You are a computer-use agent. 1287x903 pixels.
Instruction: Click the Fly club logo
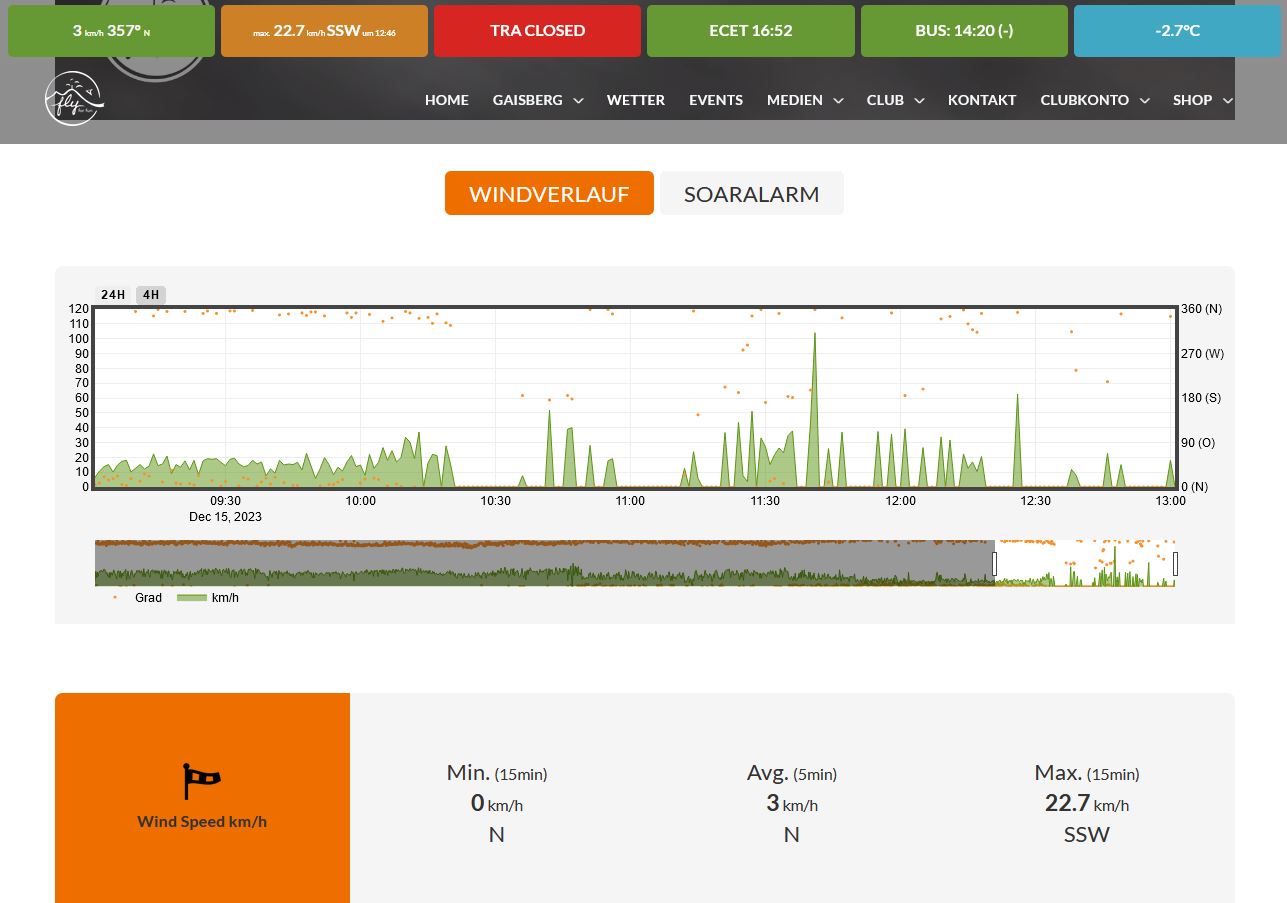(74, 99)
